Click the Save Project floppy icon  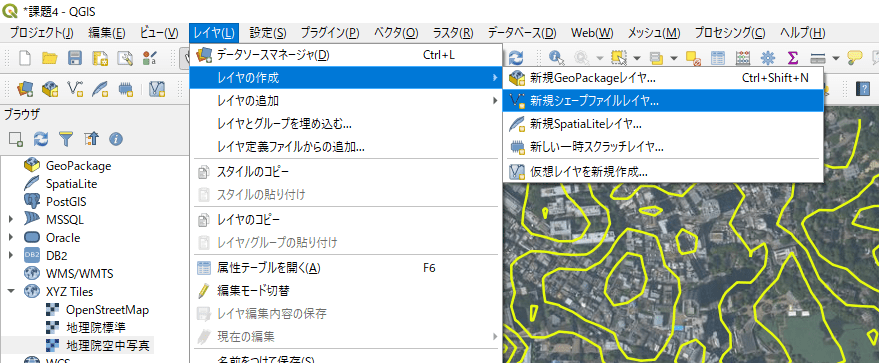coord(75,58)
